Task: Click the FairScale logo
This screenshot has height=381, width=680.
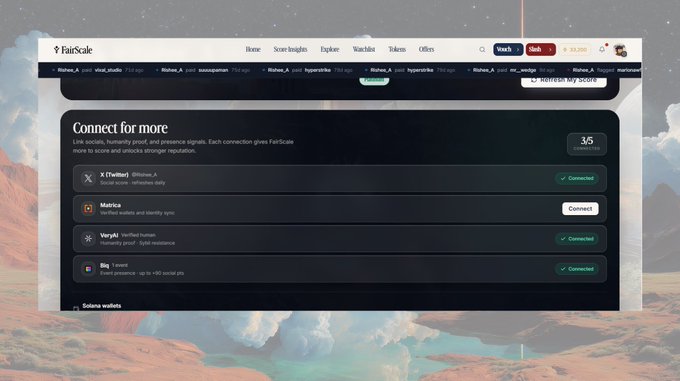Action: (73, 50)
